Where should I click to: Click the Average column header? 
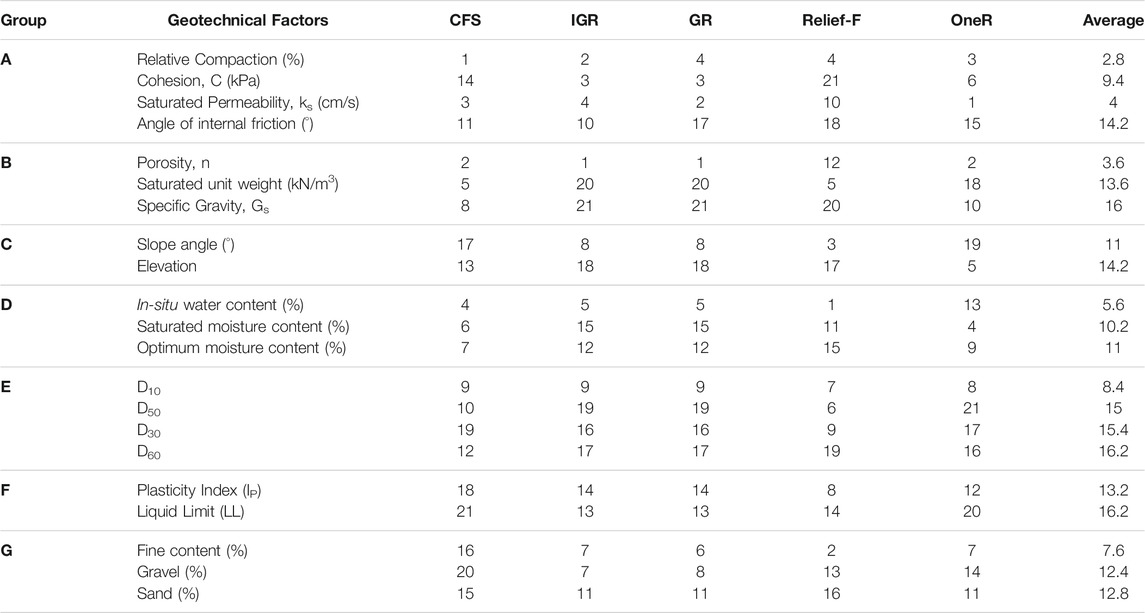pos(1114,20)
